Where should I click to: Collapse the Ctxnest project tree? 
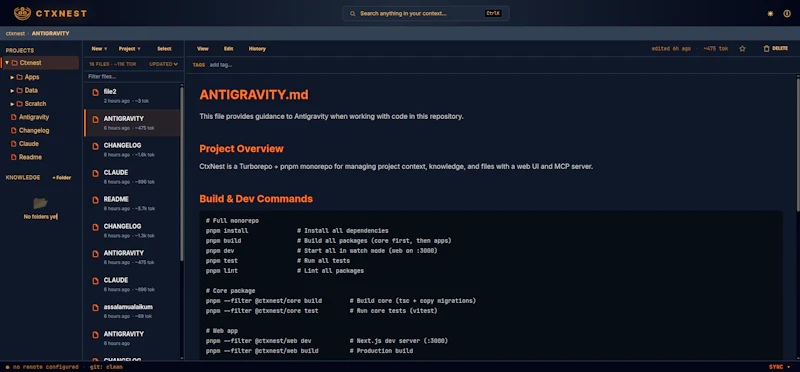7,63
